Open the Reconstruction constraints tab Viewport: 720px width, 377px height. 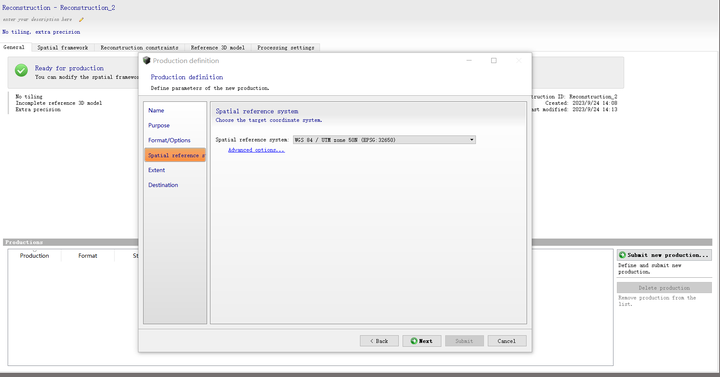pos(139,47)
